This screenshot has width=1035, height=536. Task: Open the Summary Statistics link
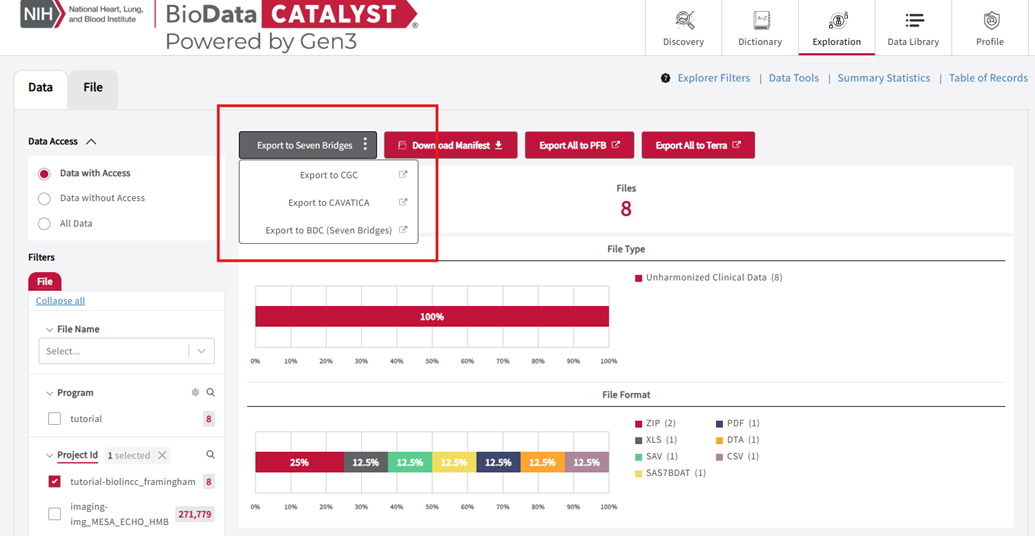click(x=884, y=78)
